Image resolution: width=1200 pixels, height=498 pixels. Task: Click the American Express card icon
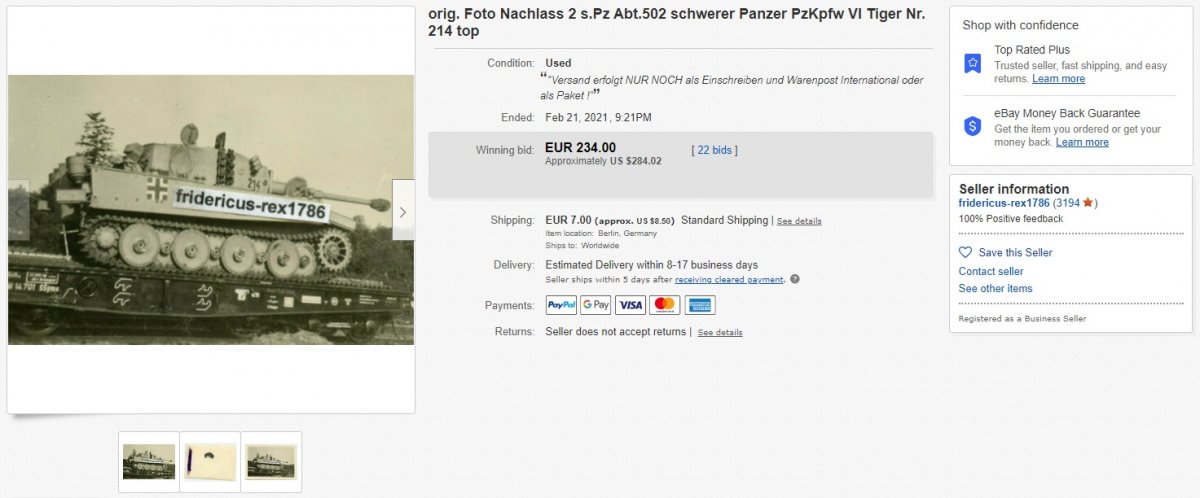pos(699,305)
